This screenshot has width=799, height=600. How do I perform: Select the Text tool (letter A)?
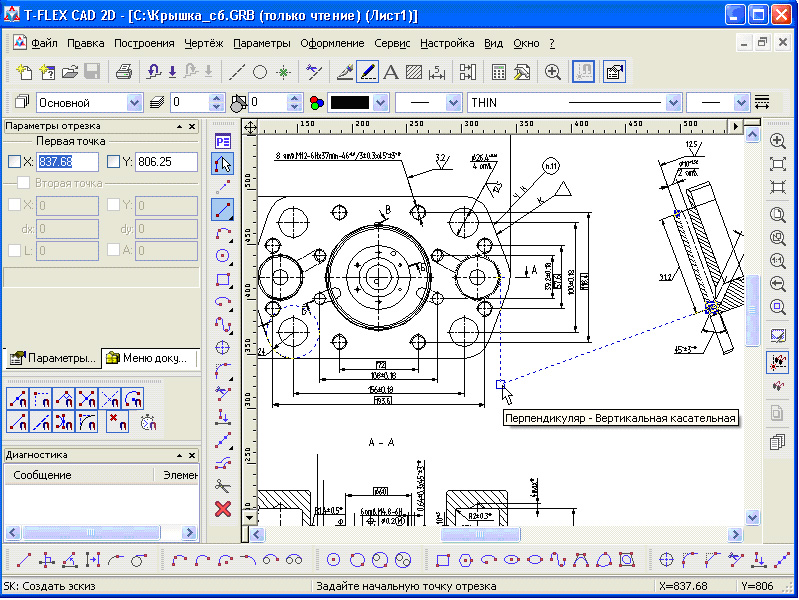(390, 72)
